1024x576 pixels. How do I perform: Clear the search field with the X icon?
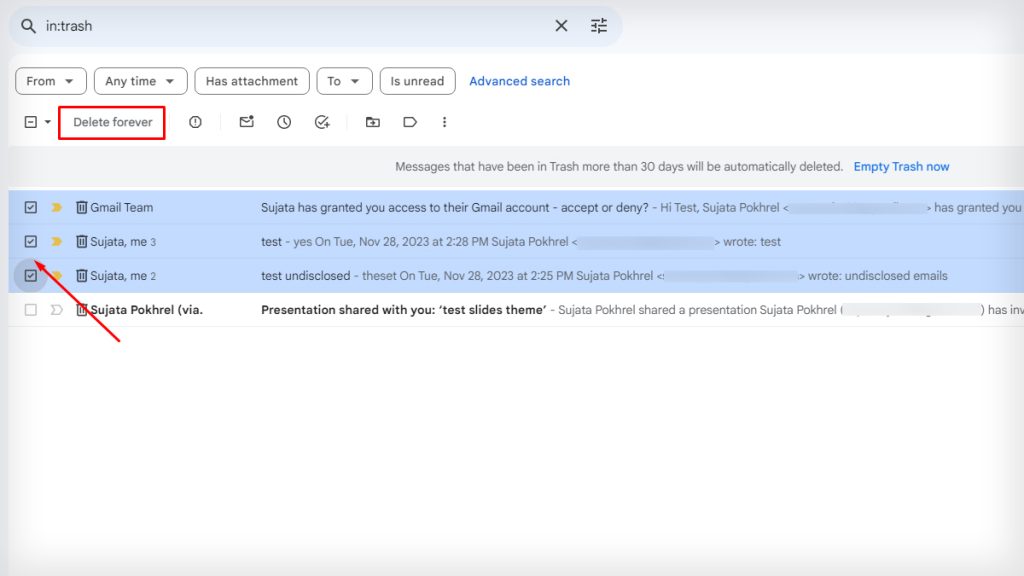click(x=561, y=25)
